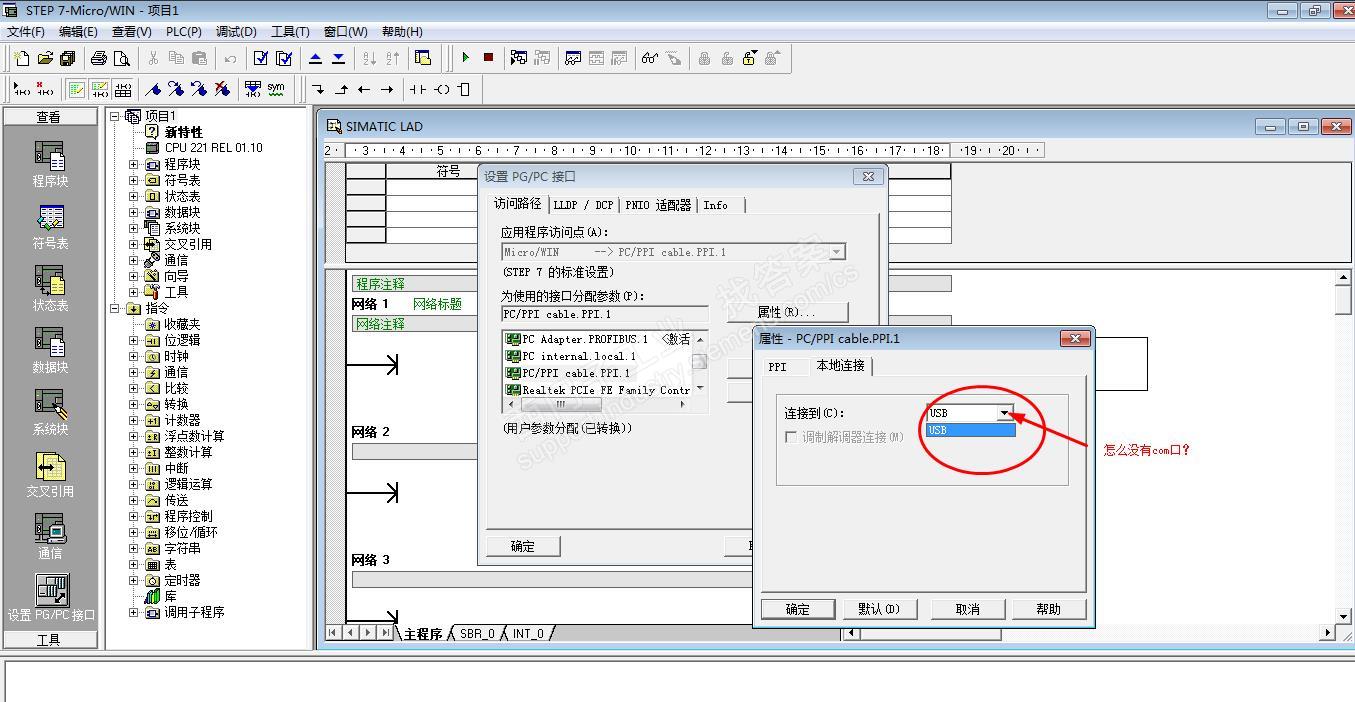Screen dimensions: 1355x702
Task: Open 设置 PG/PC 接口 in the navigation bar
Action: [x=51, y=598]
